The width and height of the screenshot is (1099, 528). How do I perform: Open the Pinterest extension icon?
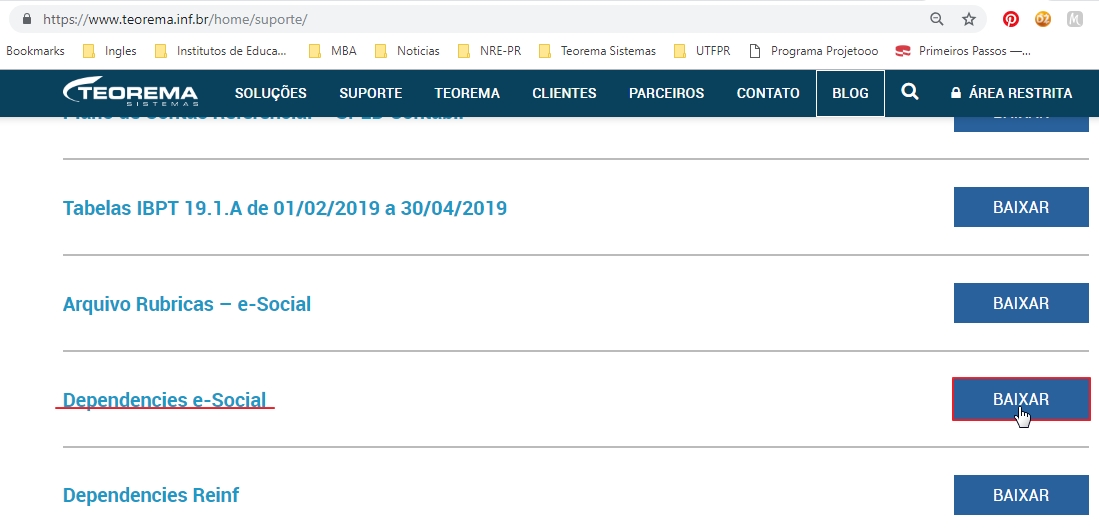[1011, 19]
